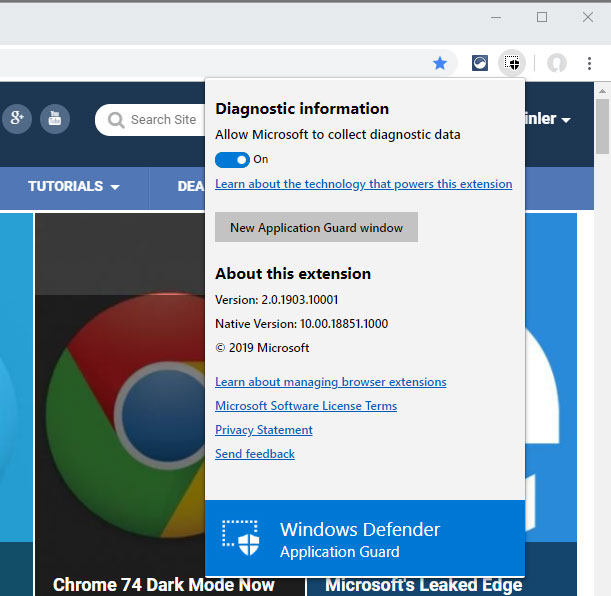This screenshot has width=611, height=596.
Task: Open the Learn about managing browser extensions link
Action: (x=330, y=382)
